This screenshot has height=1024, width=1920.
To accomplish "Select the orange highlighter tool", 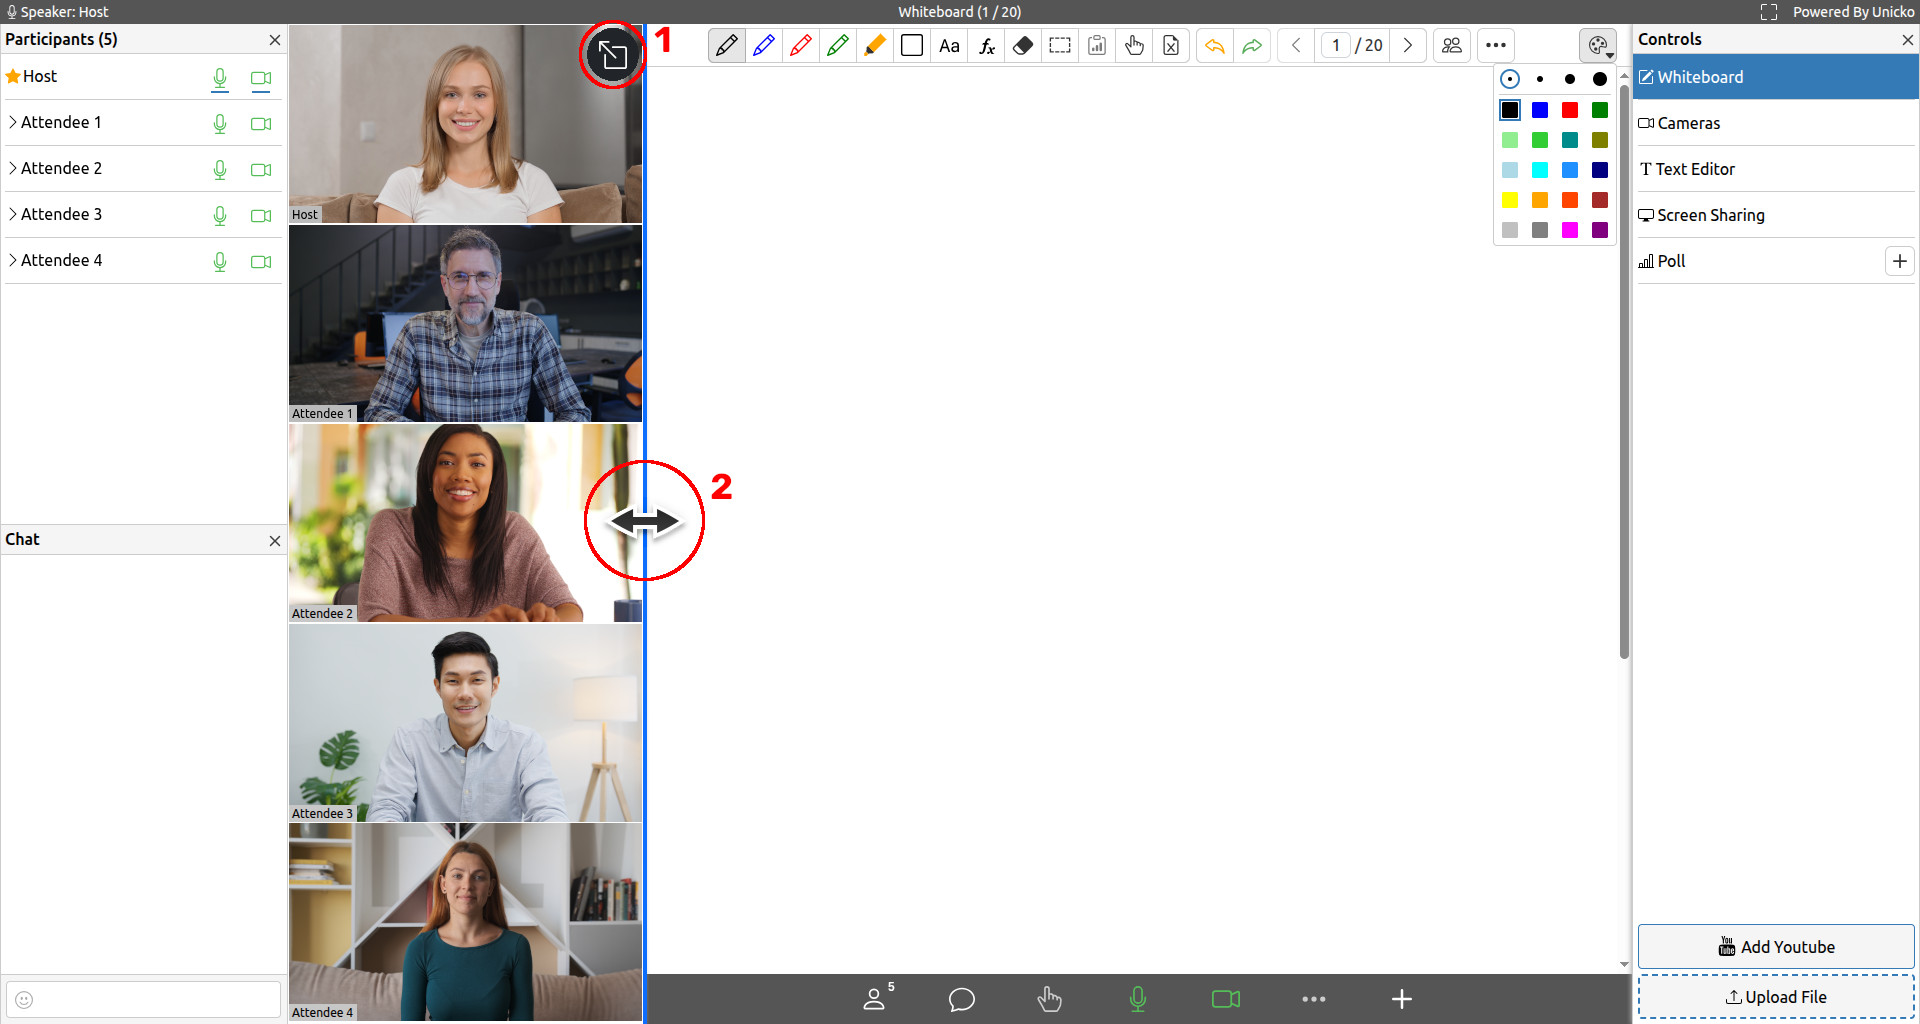I will [x=875, y=45].
